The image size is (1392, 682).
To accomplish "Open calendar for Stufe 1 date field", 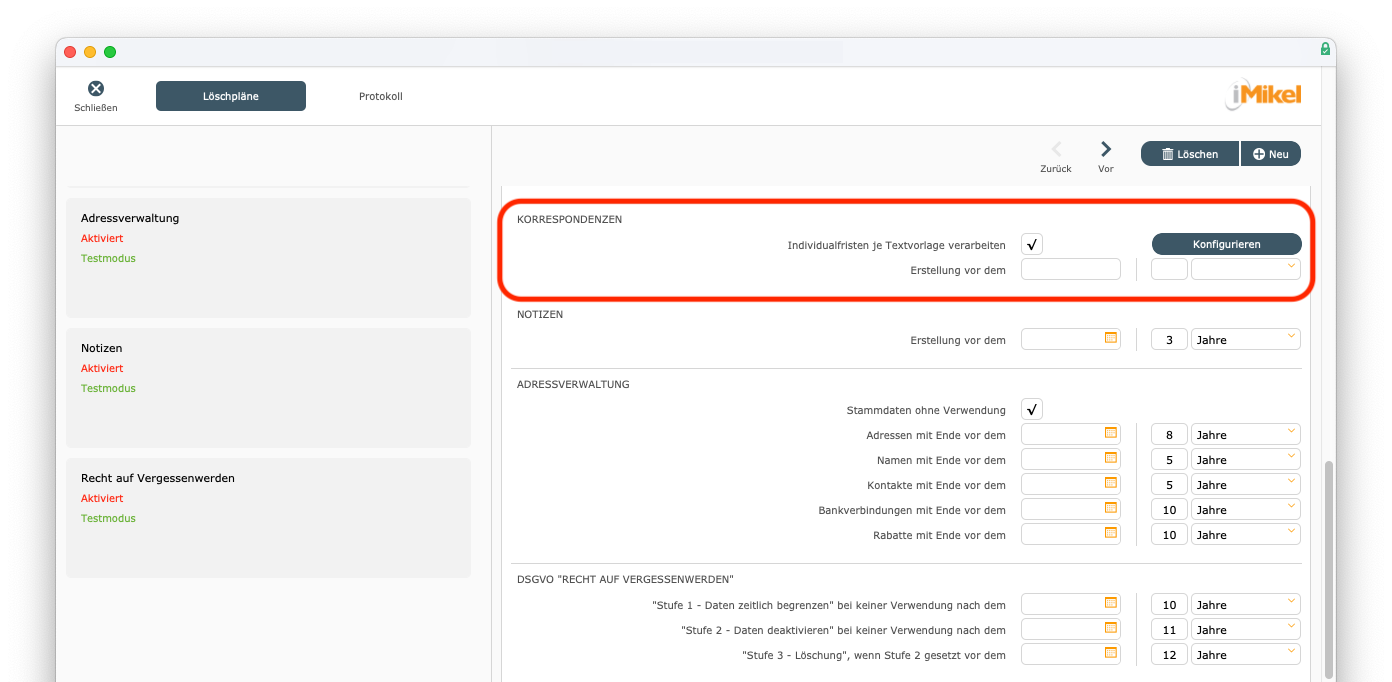I will point(1110,604).
